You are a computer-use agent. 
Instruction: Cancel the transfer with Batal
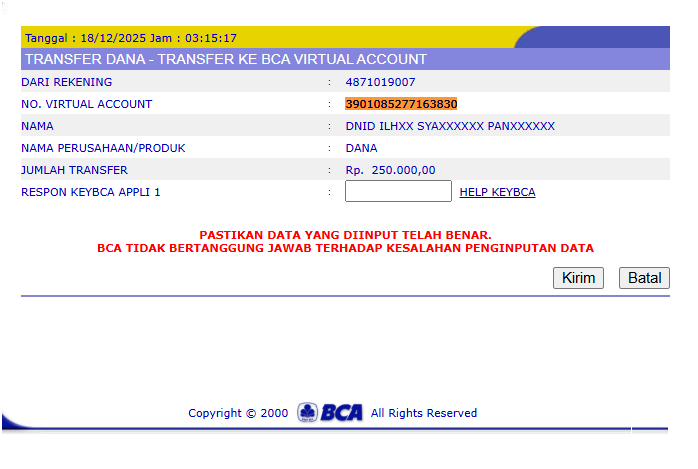click(644, 278)
